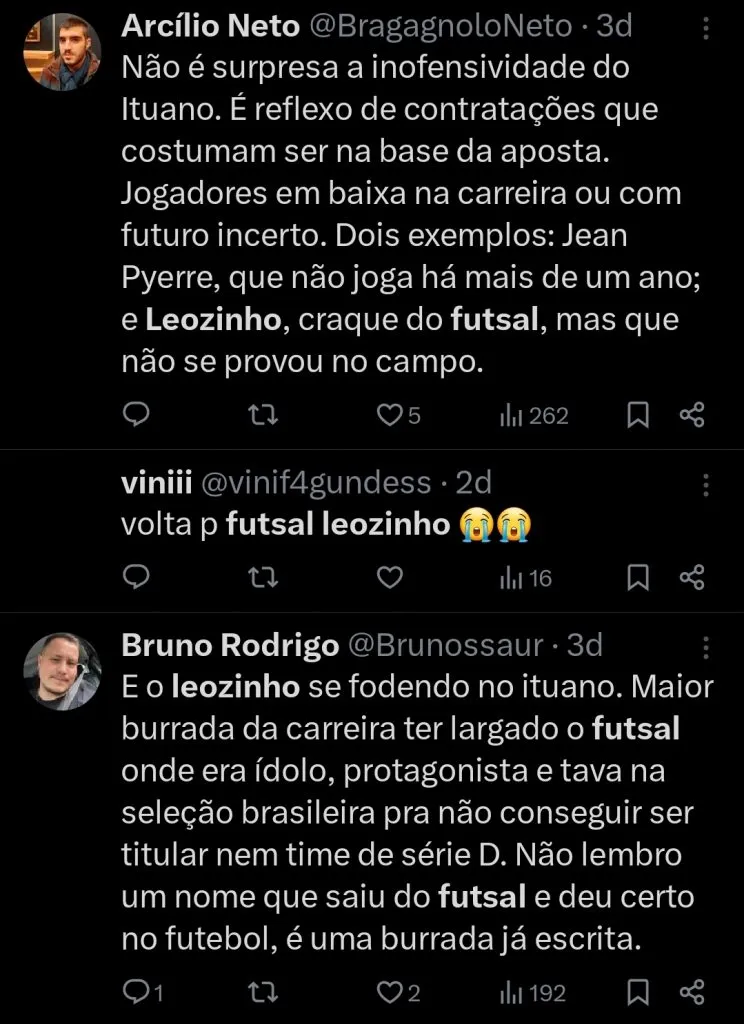The height and width of the screenshot is (1024, 744).
Task: Retweet viniii's futsal leozinho post
Action: coord(261,576)
